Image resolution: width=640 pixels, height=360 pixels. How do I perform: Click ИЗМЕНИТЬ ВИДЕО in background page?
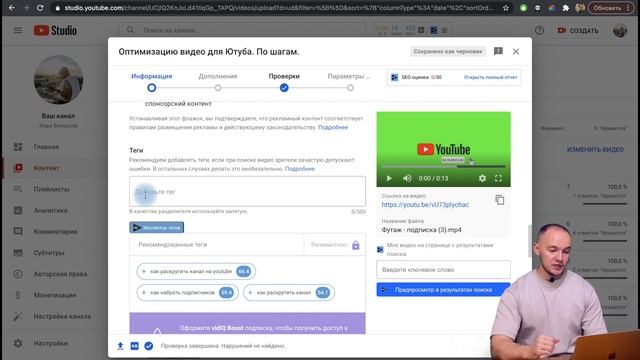click(x=595, y=150)
